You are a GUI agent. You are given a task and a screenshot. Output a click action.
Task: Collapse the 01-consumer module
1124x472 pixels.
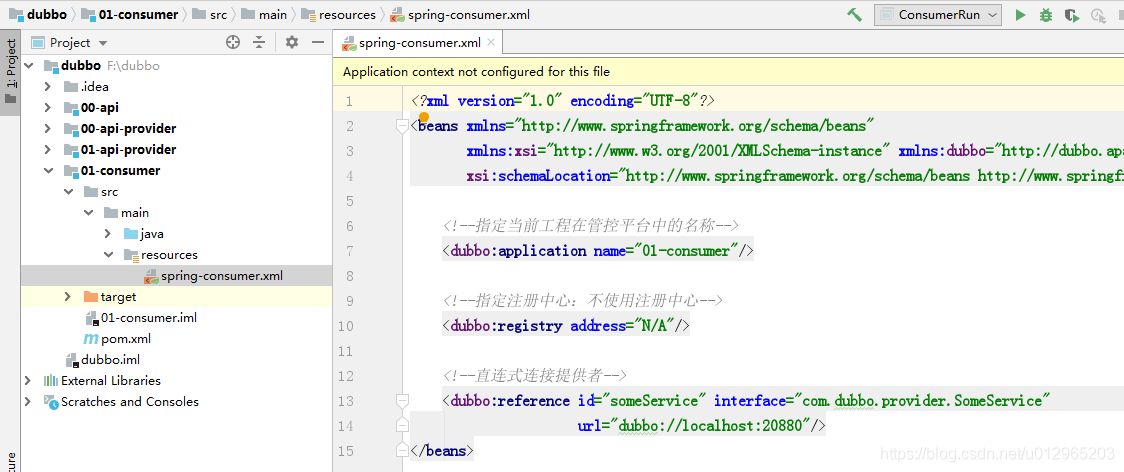pyautogui.click(x=48, y=171)
